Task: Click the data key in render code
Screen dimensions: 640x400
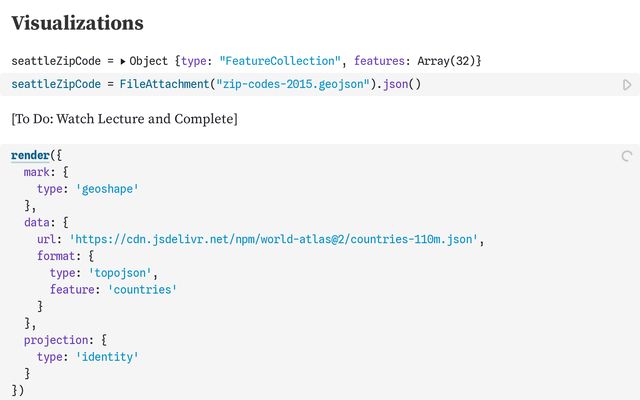Action: coord(39,222)
